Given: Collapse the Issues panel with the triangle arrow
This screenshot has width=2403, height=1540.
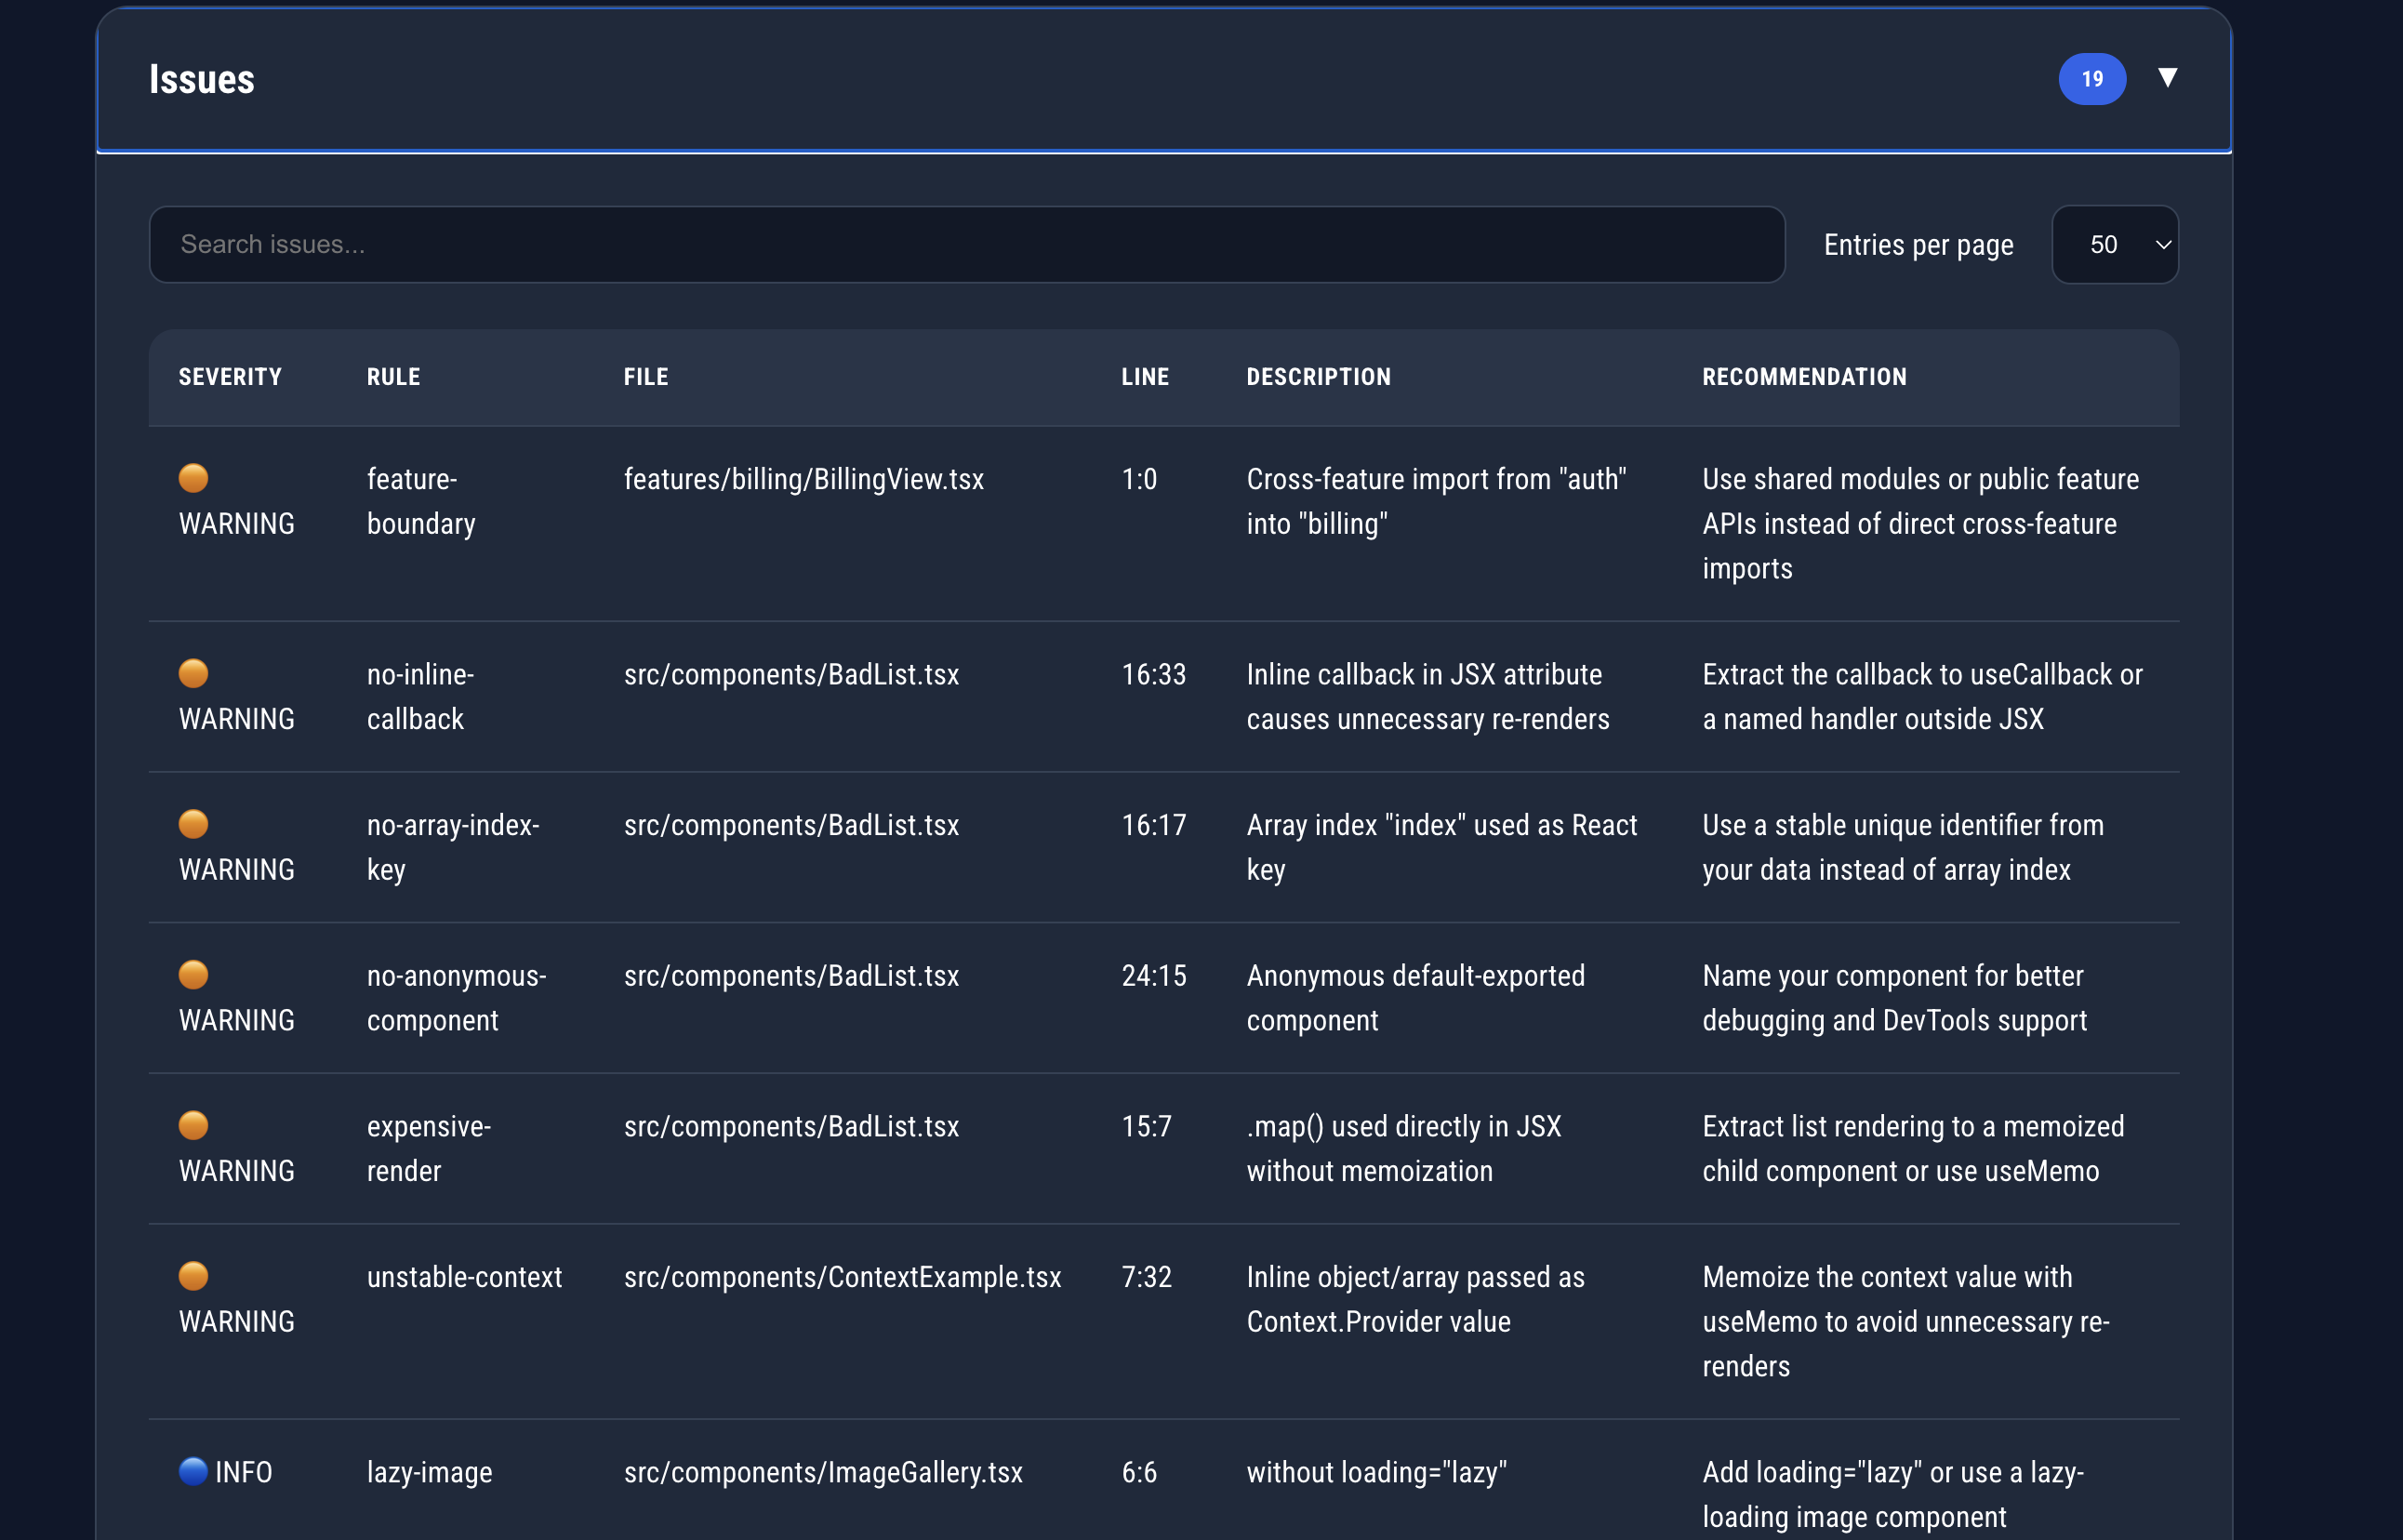Looking at the screenshot, I should point(2167,78).
